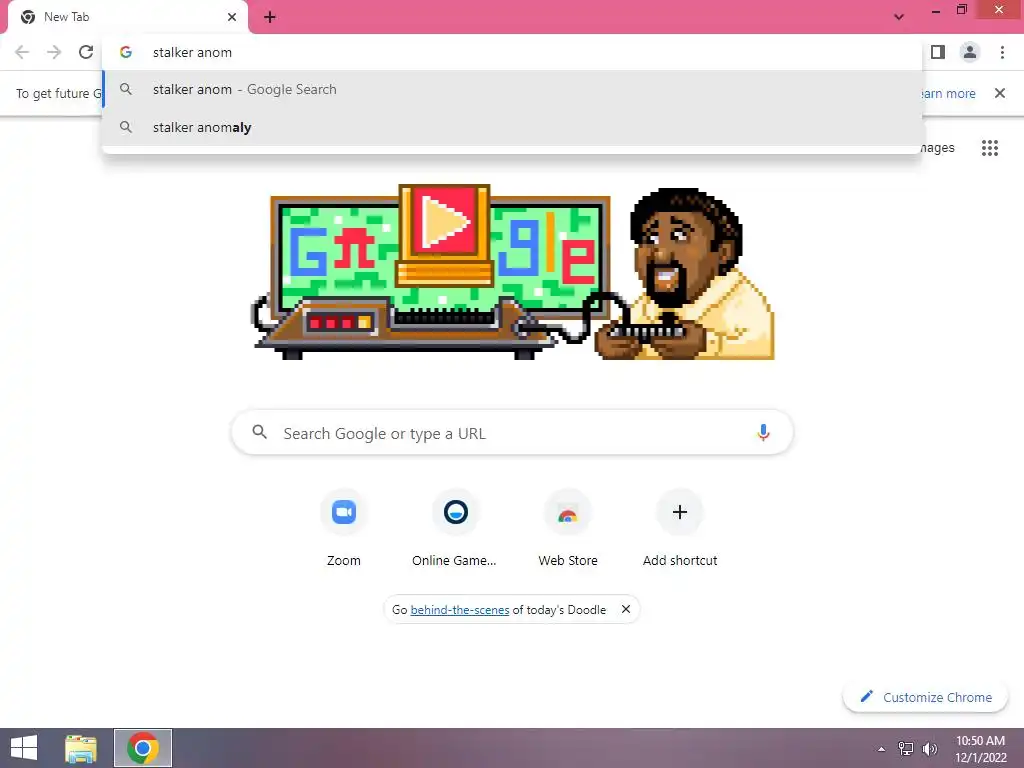The width and height of the screenshot is (1024, 768).
Task: Click the network tray icon
Action: 906,748
